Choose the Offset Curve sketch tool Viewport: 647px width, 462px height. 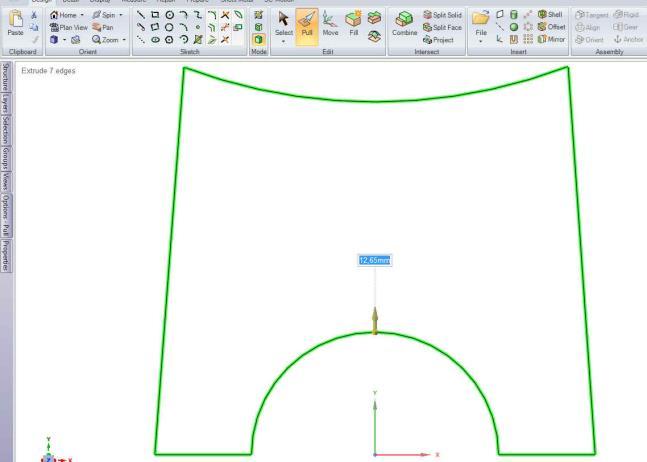click(x=212, y=28)
